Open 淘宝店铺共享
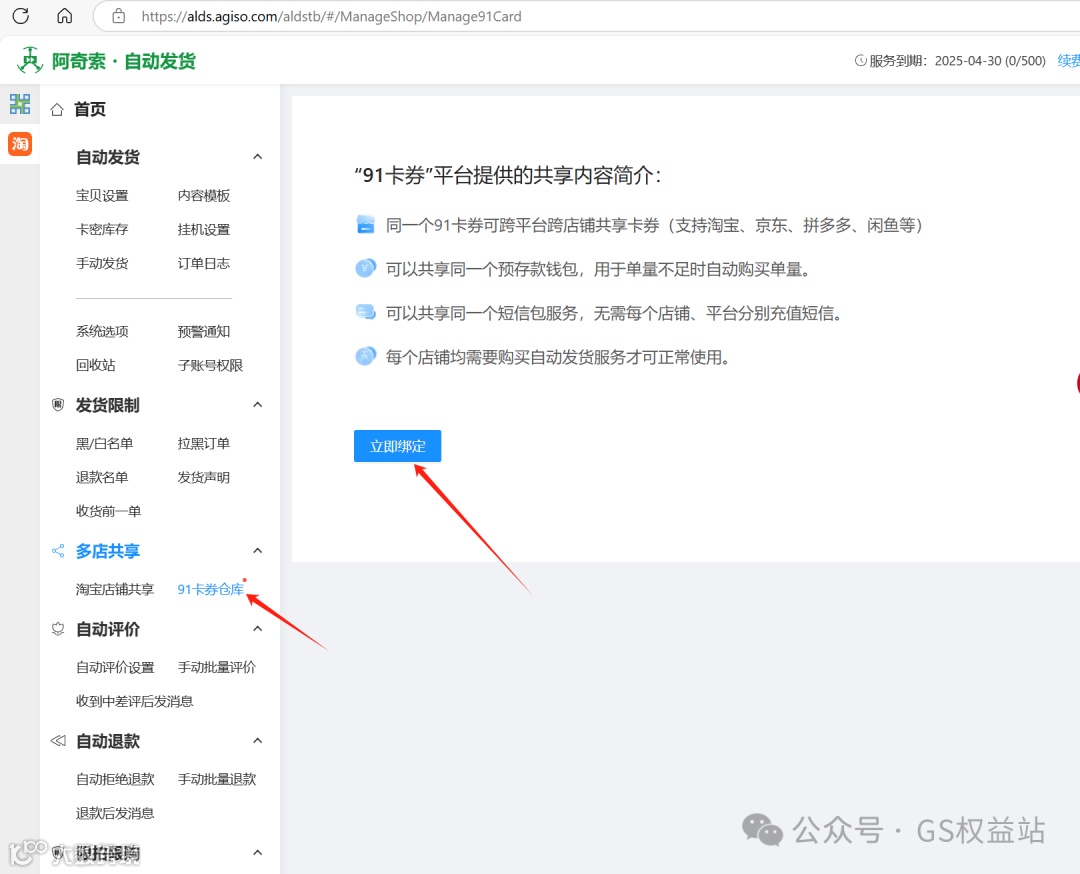This screenshot has height=874, width=1080. tap(115, 590)
